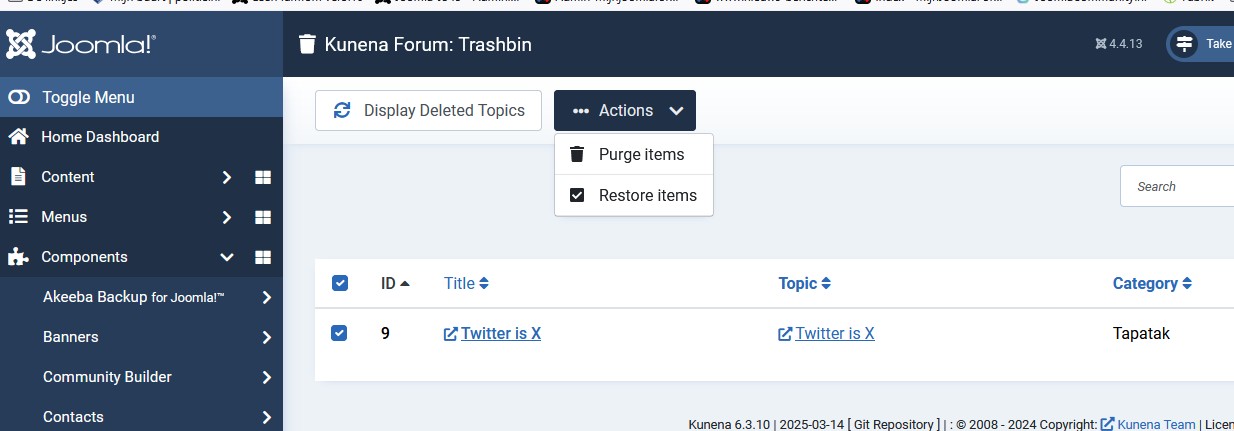Uncheck the row 9 checkbox
The width and height of the screenshot is (1234, 431).
tap(339, 333)
